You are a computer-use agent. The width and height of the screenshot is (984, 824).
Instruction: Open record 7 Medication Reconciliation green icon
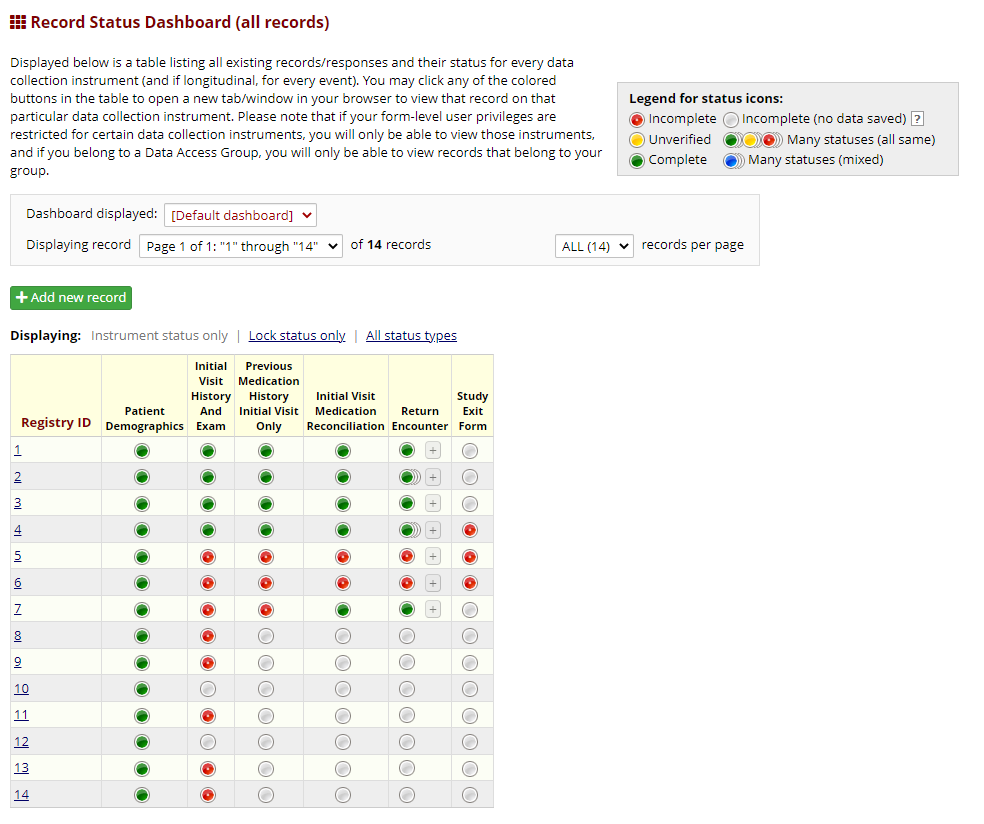click(x=343, y=610)
